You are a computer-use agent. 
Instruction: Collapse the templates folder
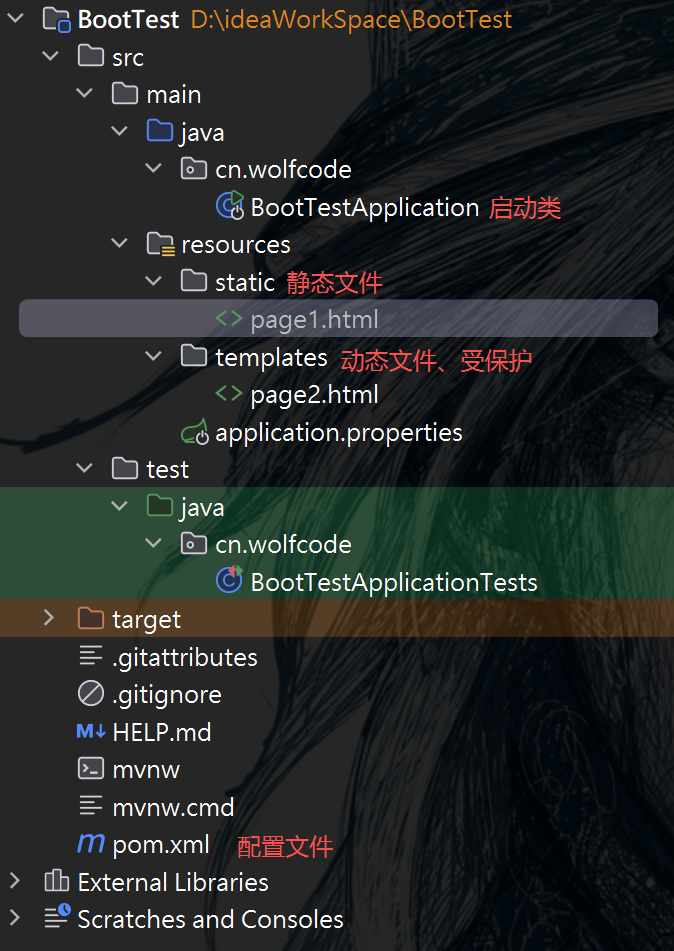(153, 356)
